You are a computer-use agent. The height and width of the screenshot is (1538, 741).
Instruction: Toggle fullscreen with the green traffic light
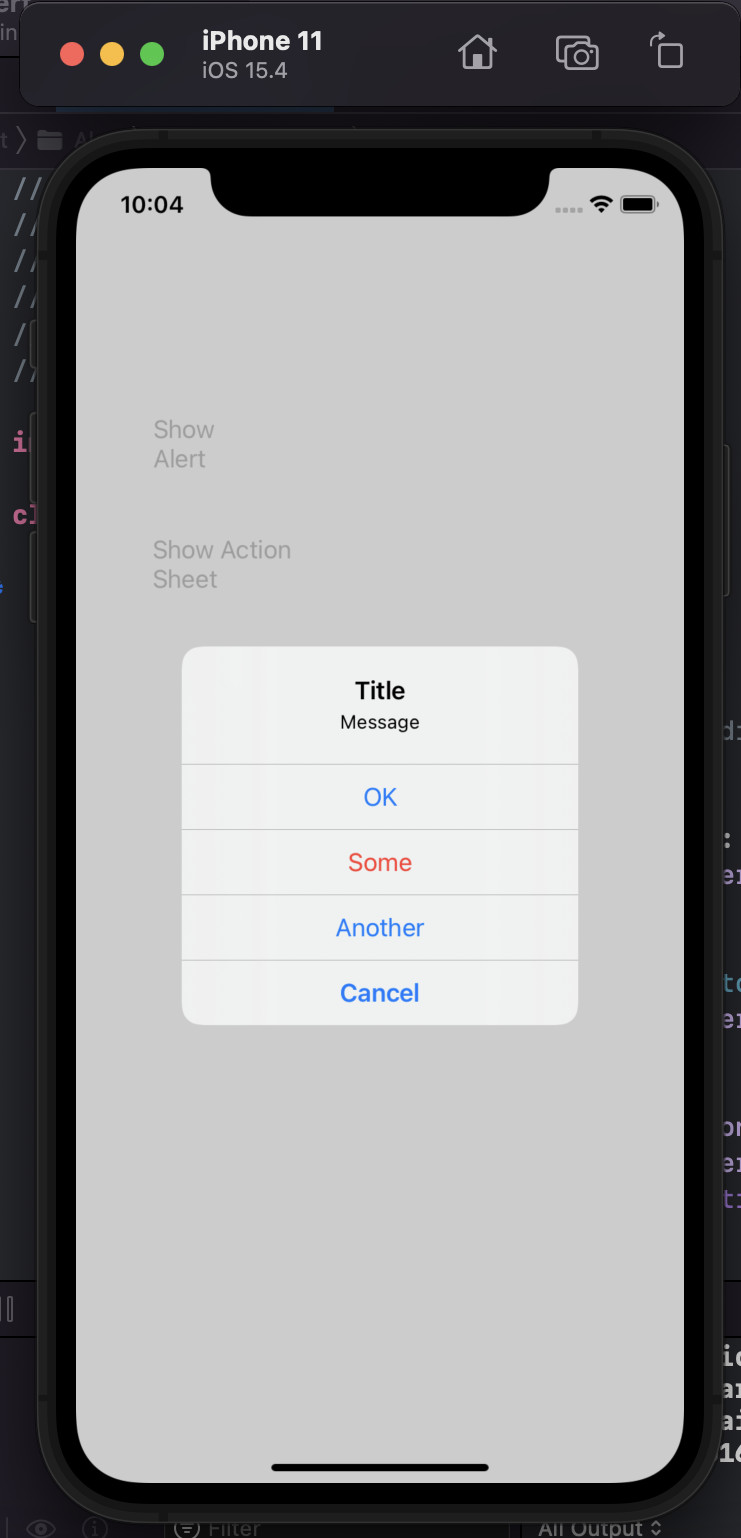(x=151, y=54)
